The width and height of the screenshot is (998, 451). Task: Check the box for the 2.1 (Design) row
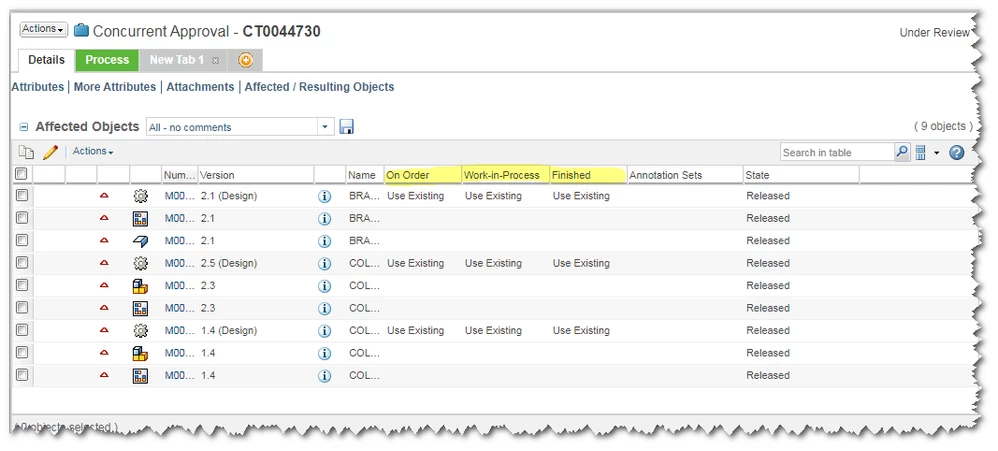coord(22,195)
